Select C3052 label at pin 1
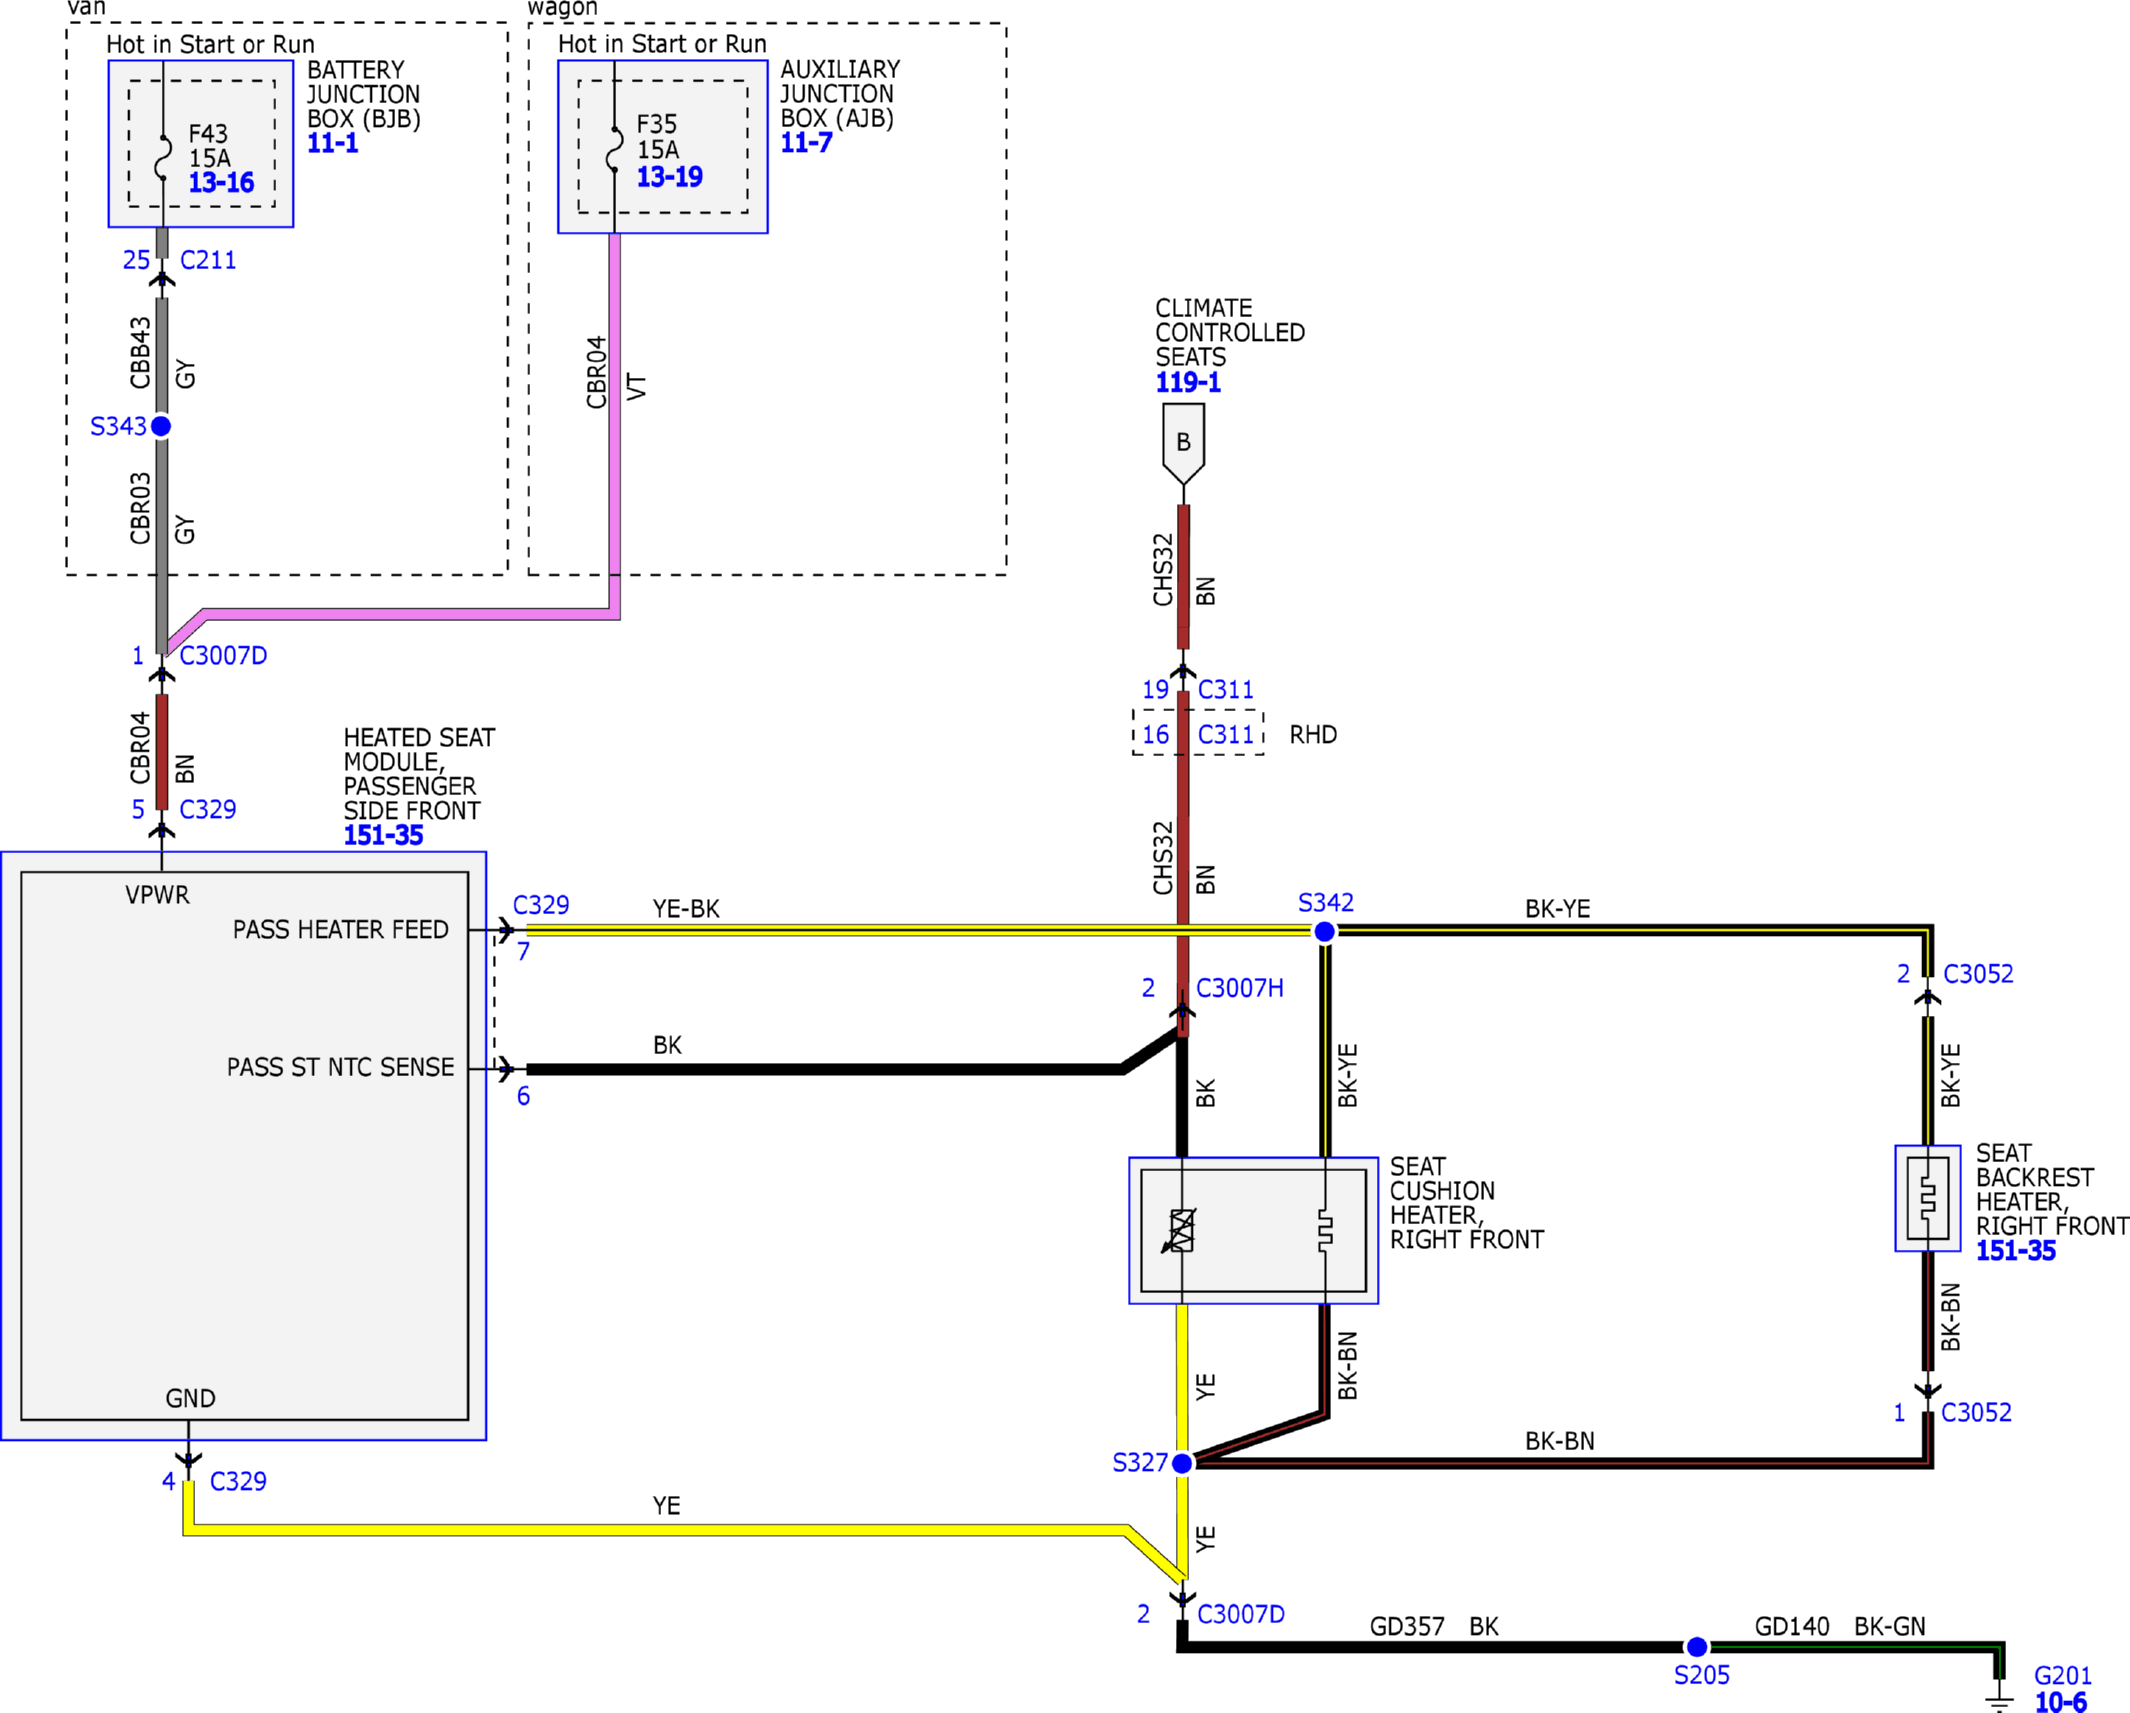Viewport: 2130px width, 1713px height. 1976,1413
